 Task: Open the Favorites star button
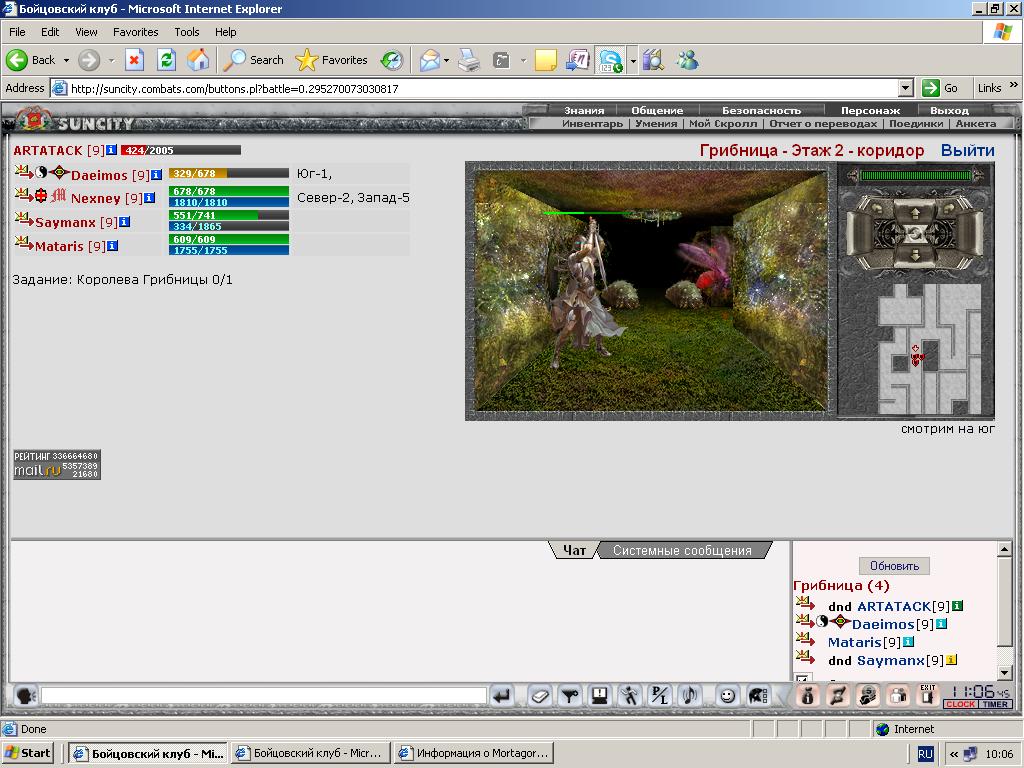tap(332, 60)
